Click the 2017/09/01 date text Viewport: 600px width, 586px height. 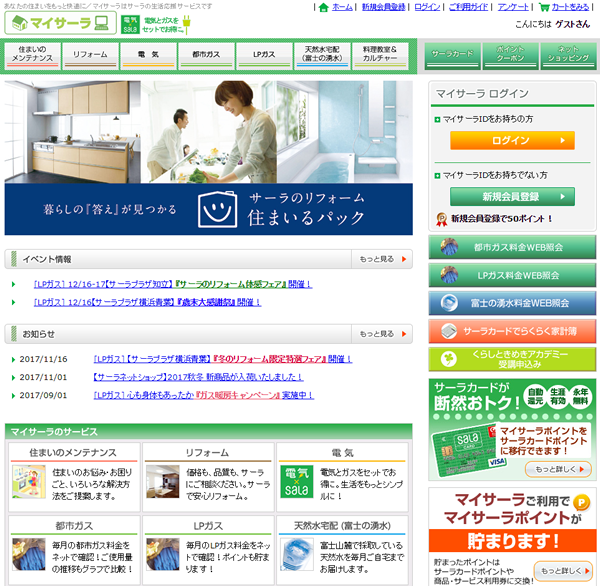pos(43,395)
